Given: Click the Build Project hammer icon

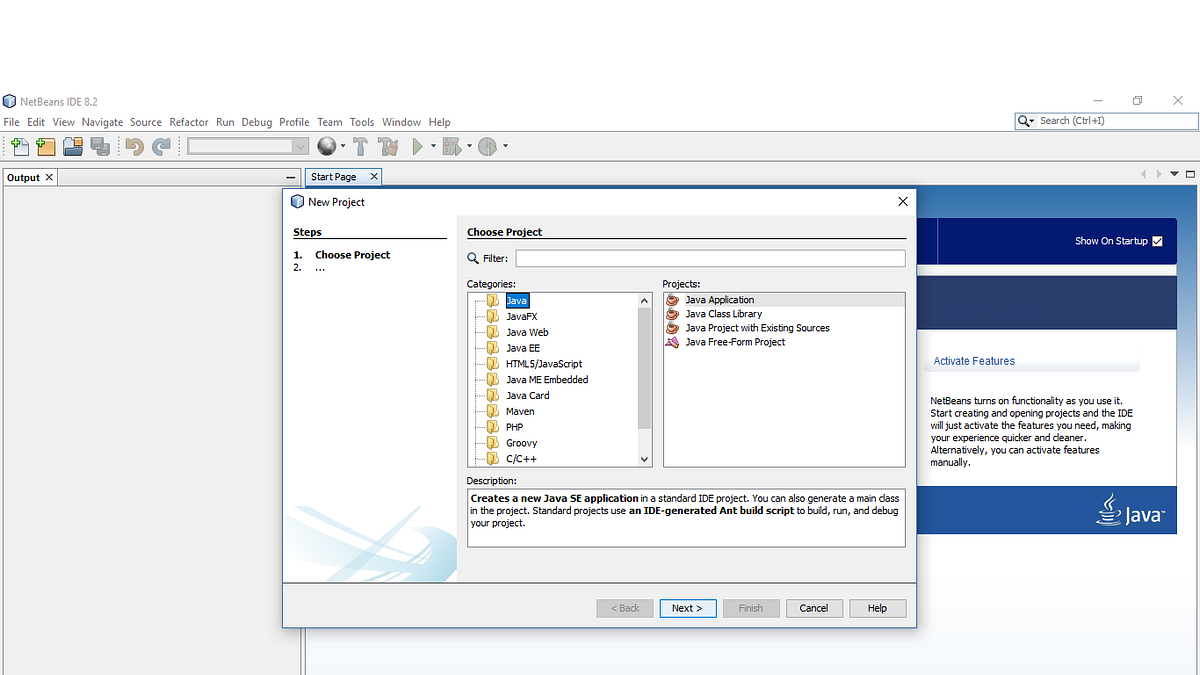Looking at the screenshot, I should coord(360,147).
